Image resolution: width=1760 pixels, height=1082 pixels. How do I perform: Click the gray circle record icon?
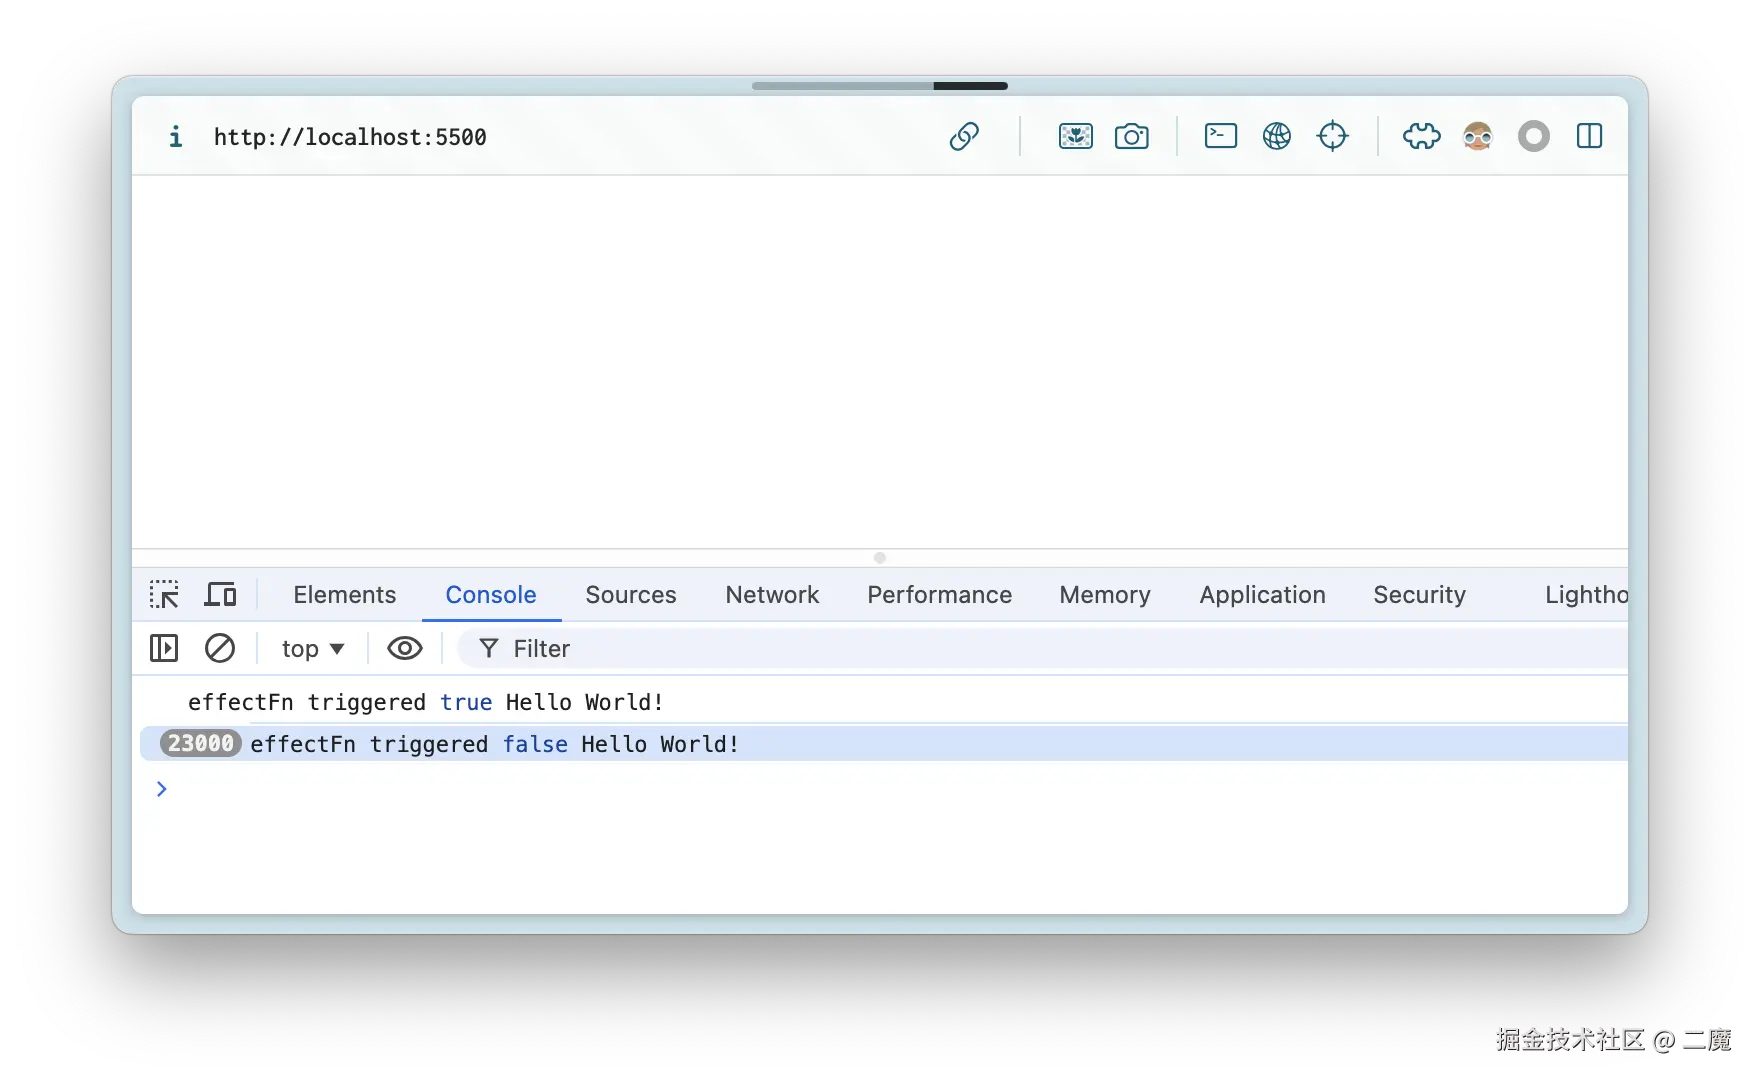(x=1534, y=136)
